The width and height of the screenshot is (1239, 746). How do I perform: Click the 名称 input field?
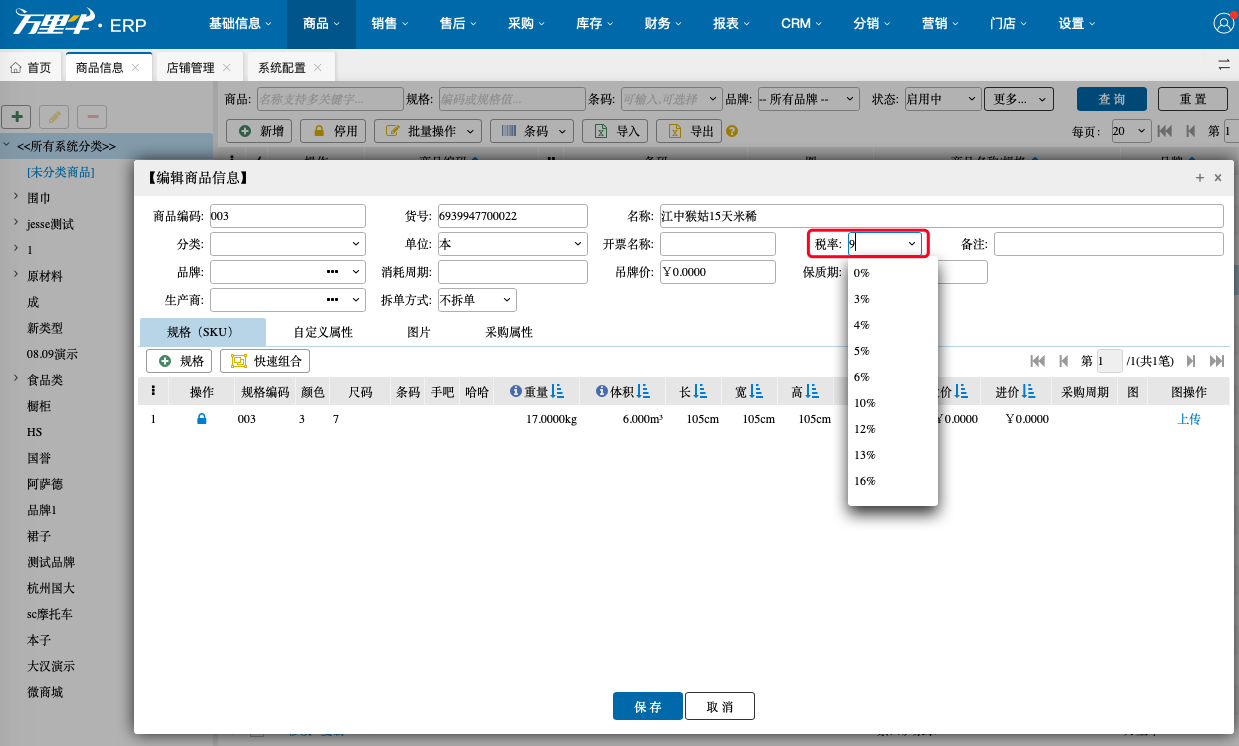[941, 216]
